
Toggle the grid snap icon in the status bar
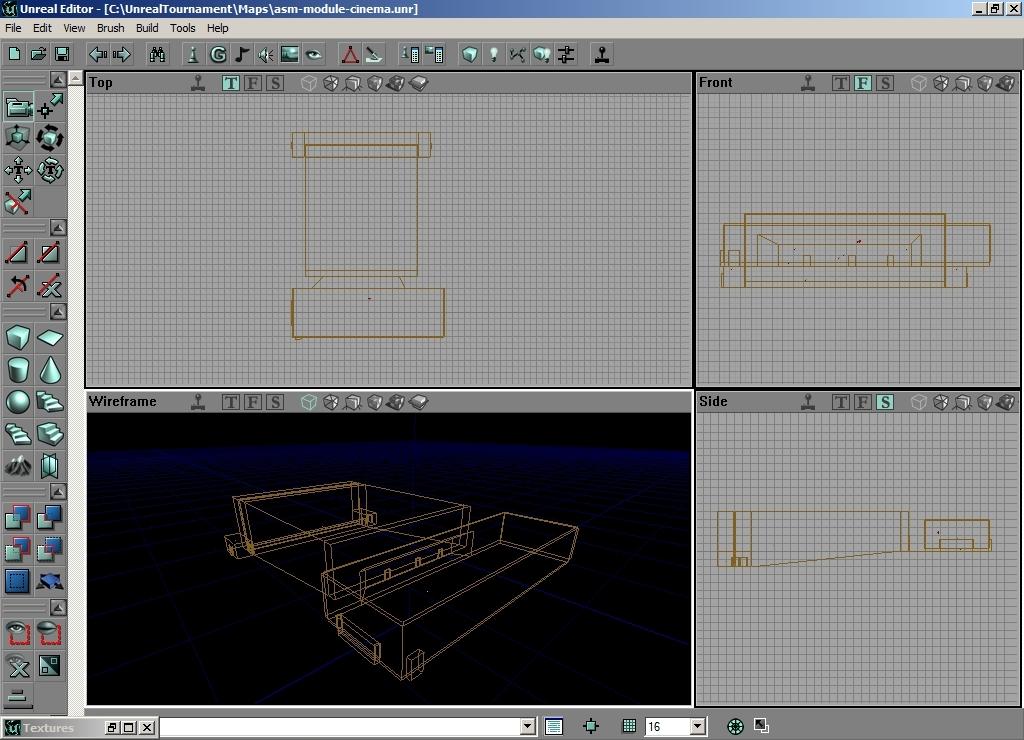[x=629, y=727]
